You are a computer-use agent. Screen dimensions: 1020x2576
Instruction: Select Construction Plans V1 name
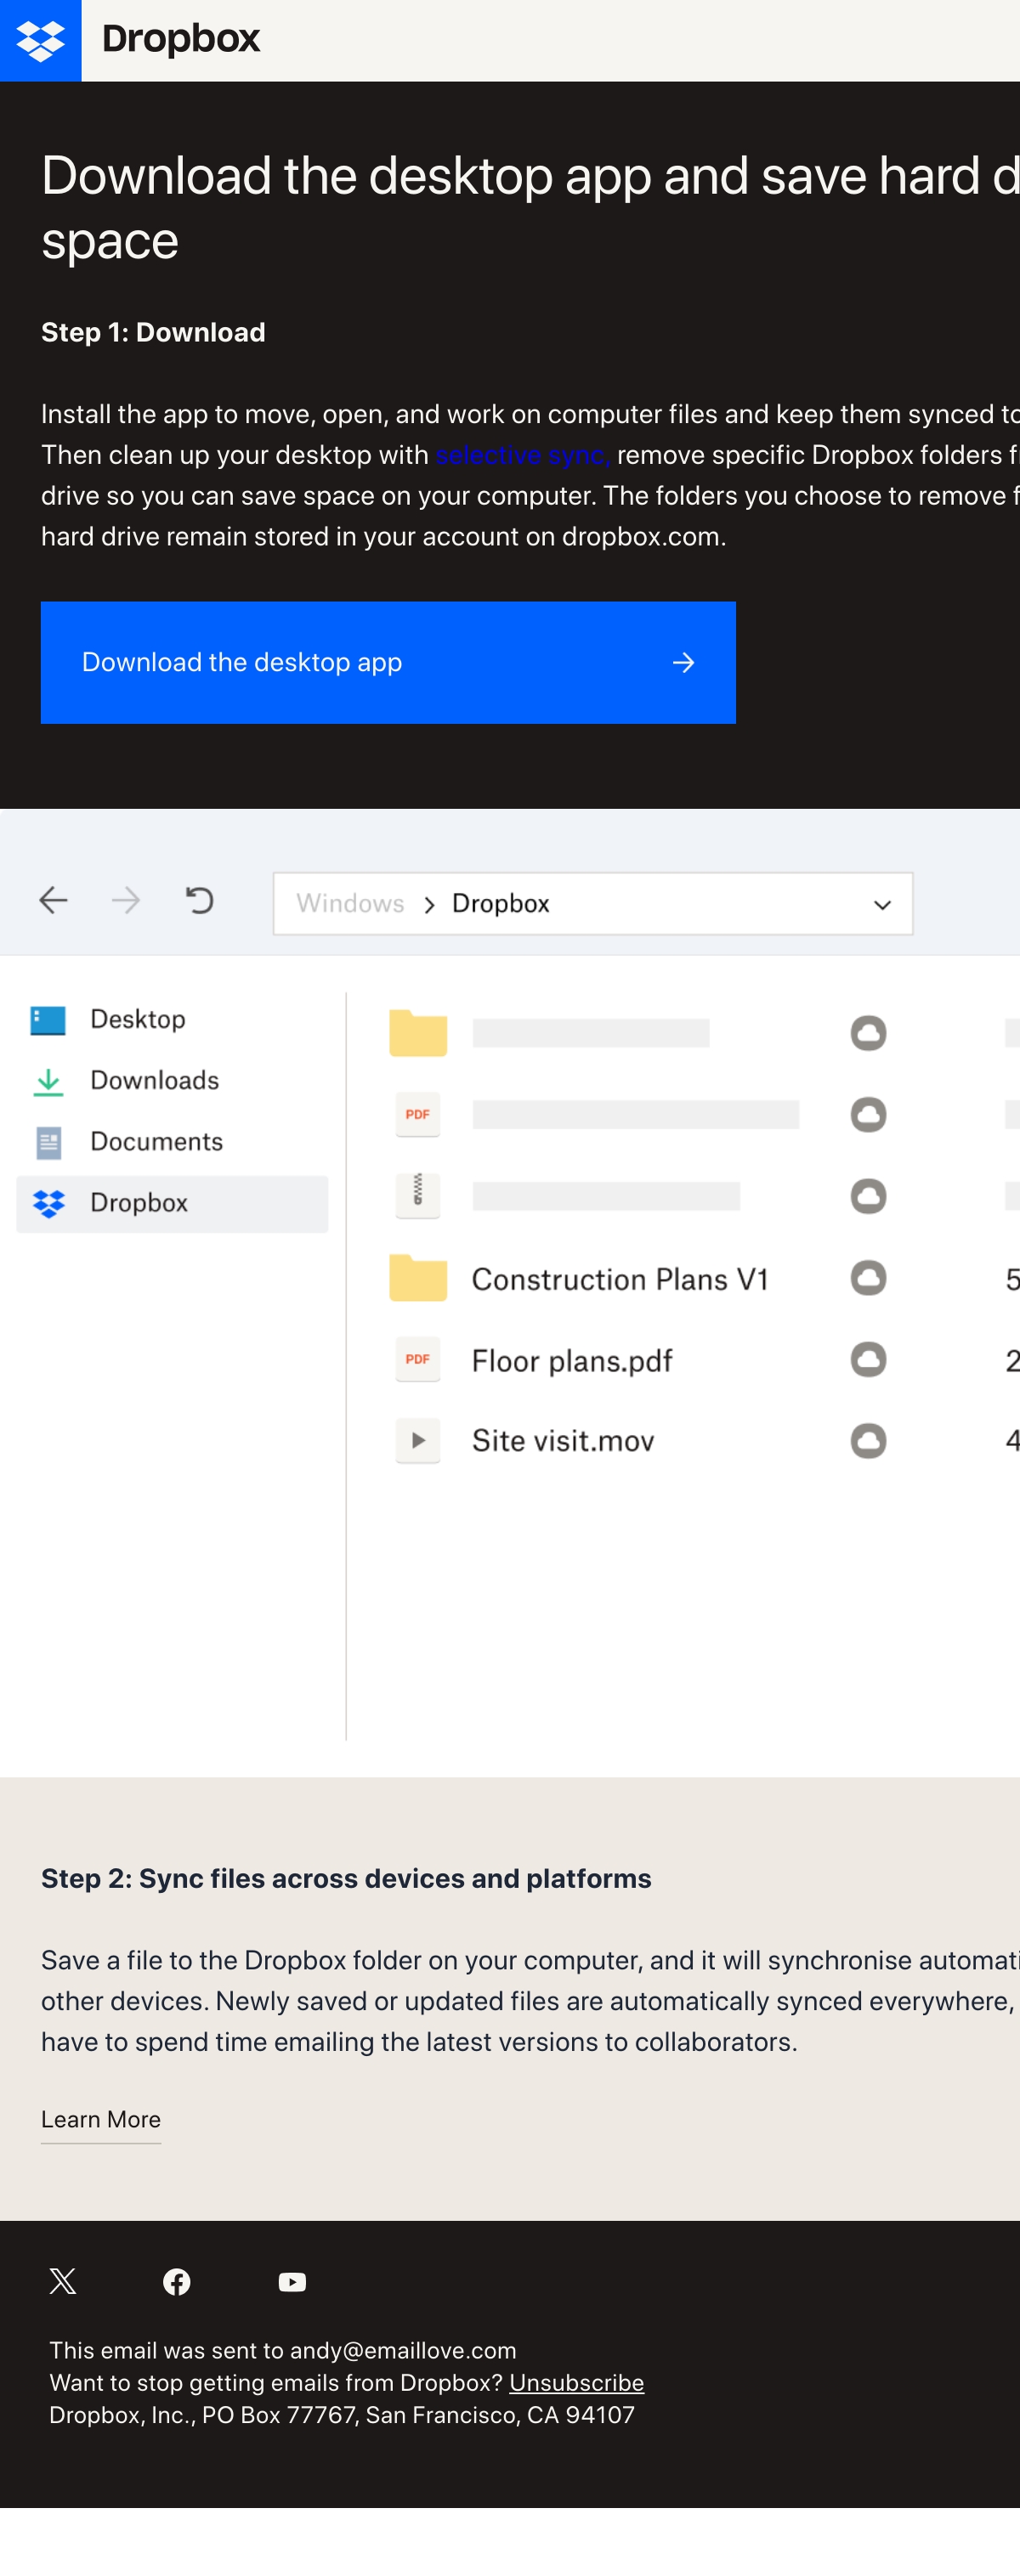click(x=620, y=1279)
